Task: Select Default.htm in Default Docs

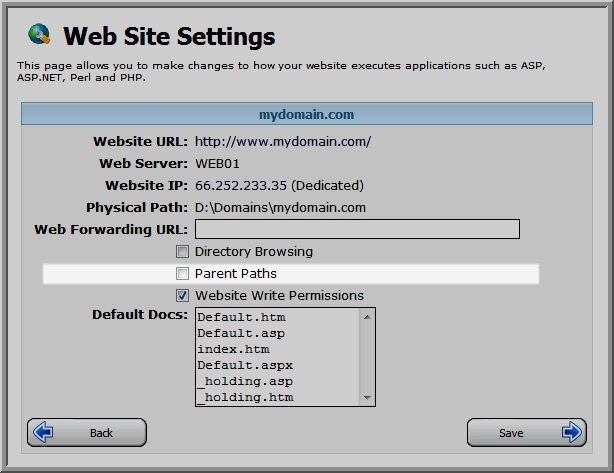Action: point(241,317)
